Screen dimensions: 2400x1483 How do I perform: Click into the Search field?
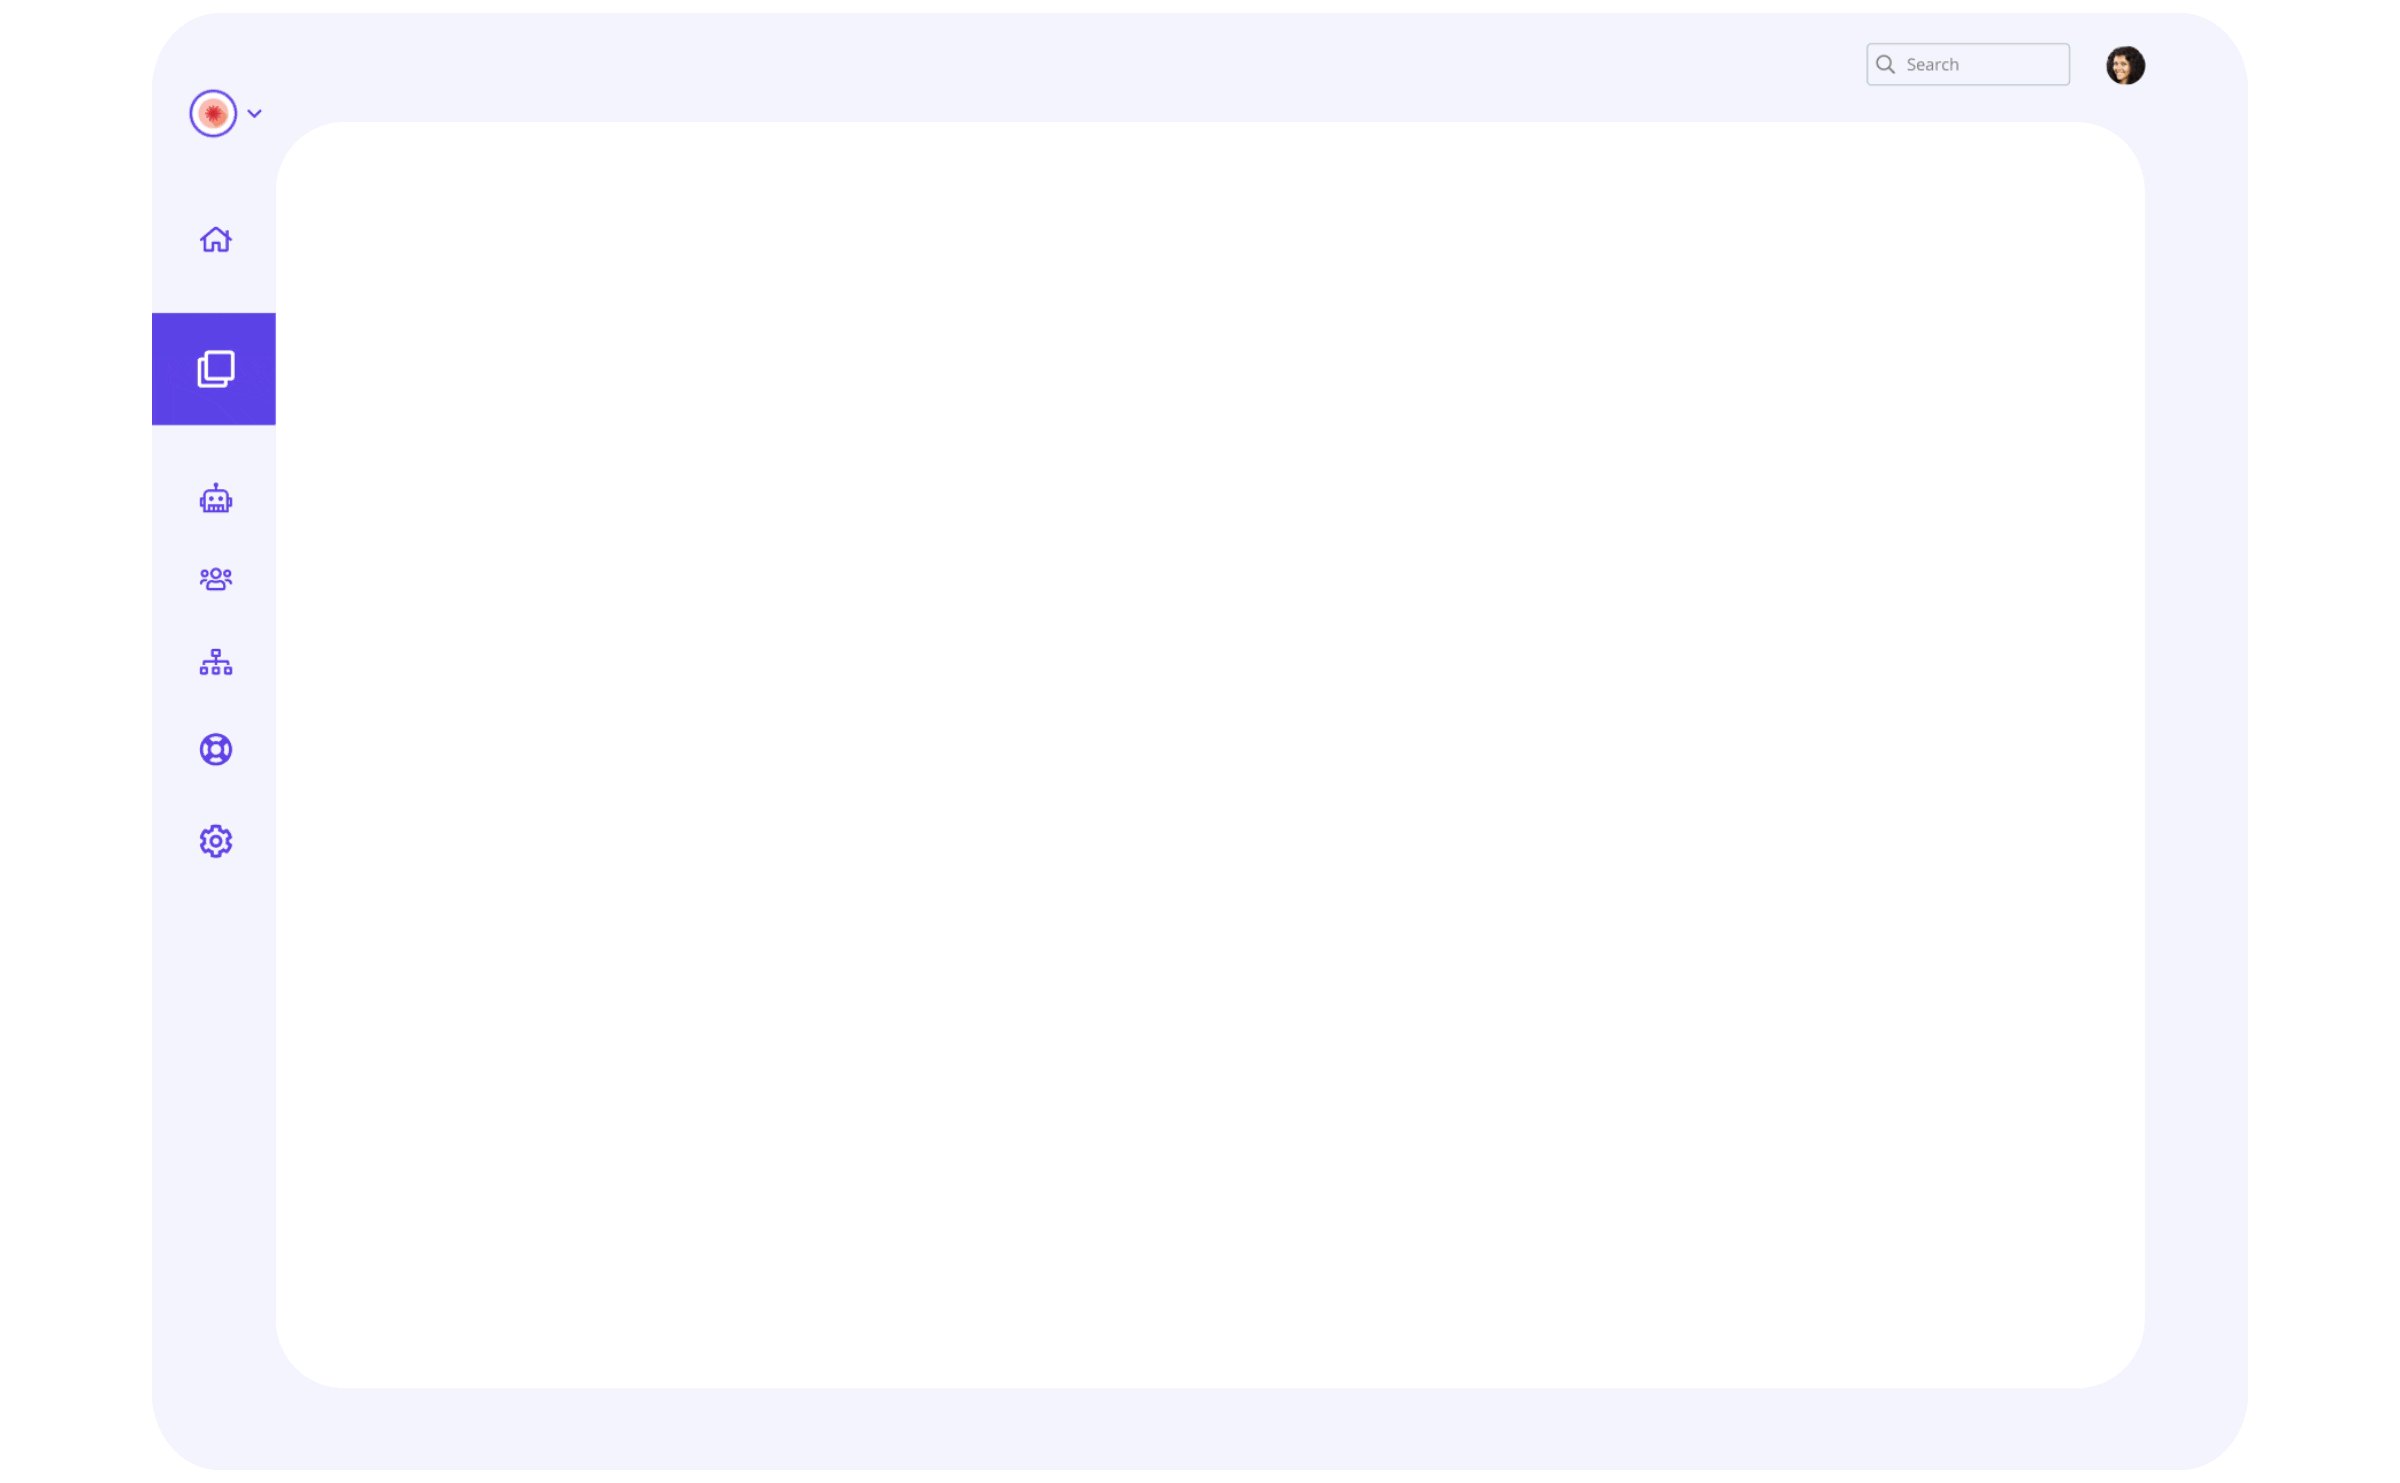pos(1967,64)
